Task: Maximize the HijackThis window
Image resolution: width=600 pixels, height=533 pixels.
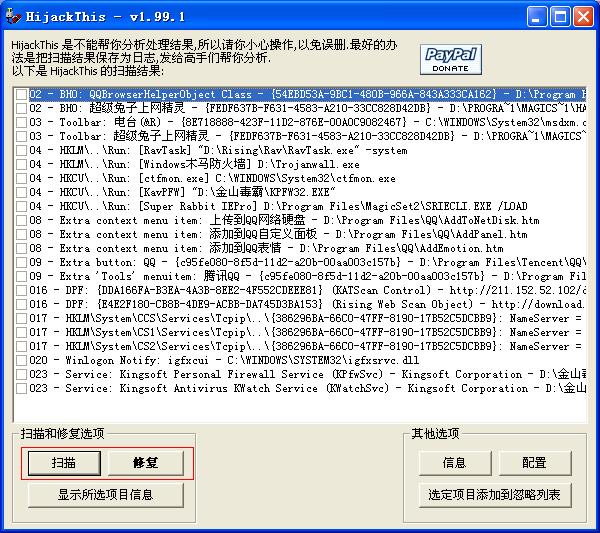Action: (x=560, y=17)
